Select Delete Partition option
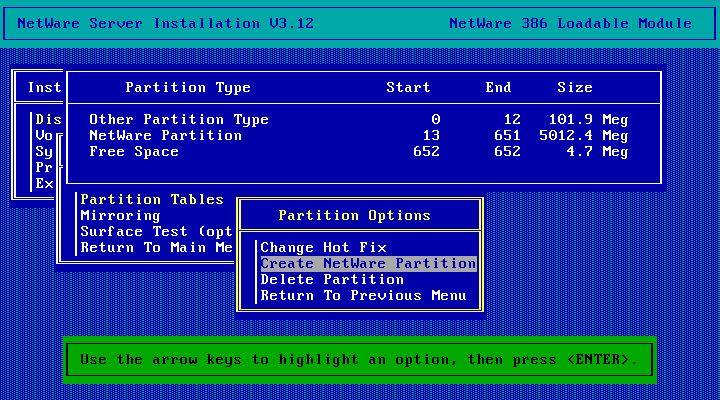The image size is (720, 400). point(332,280)
